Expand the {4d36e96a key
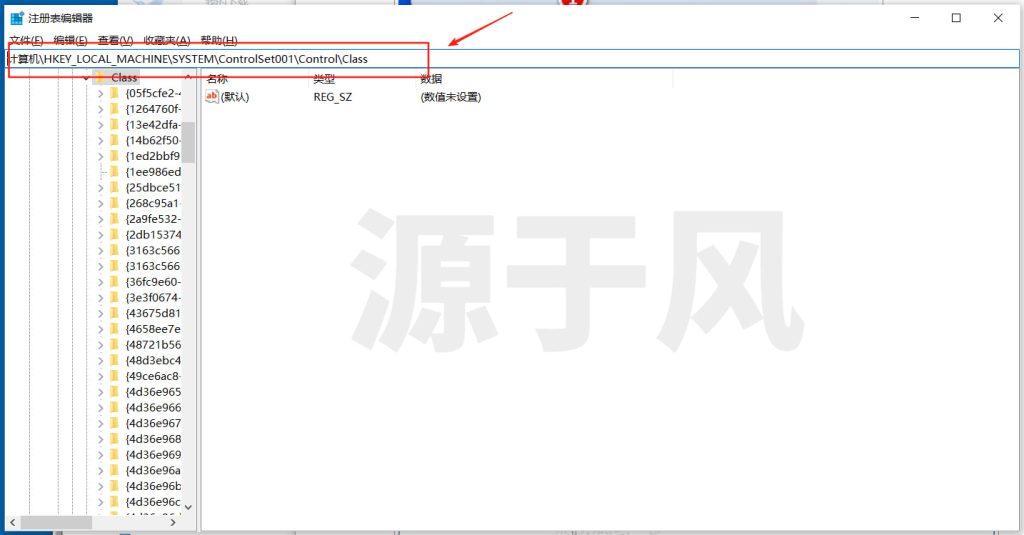Viewport: 1024px width, 535px height. pyautogui.click(x=101, y=470)
